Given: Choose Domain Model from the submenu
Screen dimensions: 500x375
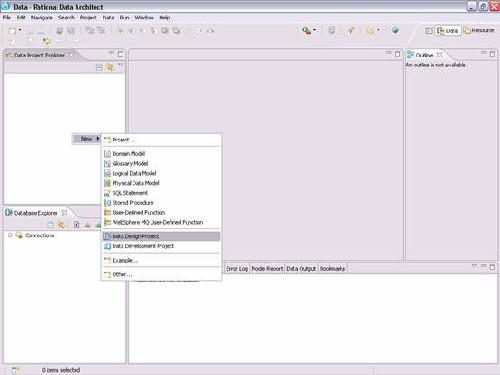Looking at the screenshot, I should [162, 154].
